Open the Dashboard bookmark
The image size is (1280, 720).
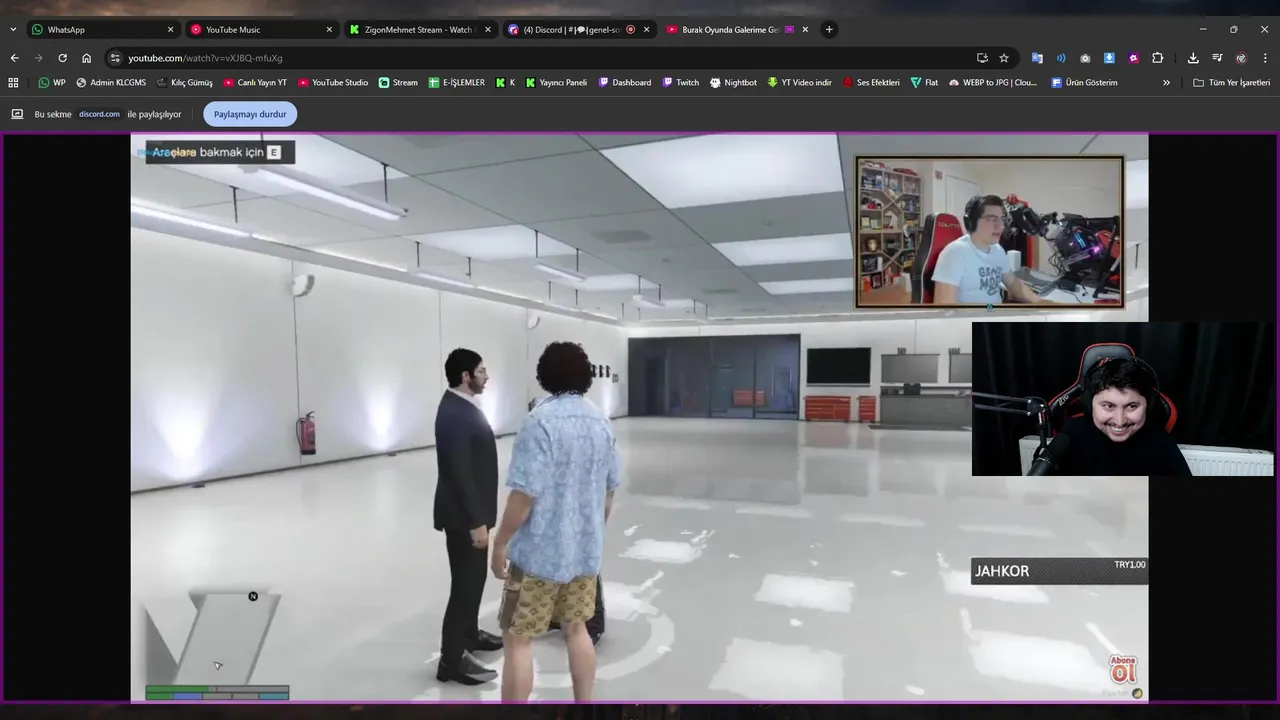click(624, 83)
